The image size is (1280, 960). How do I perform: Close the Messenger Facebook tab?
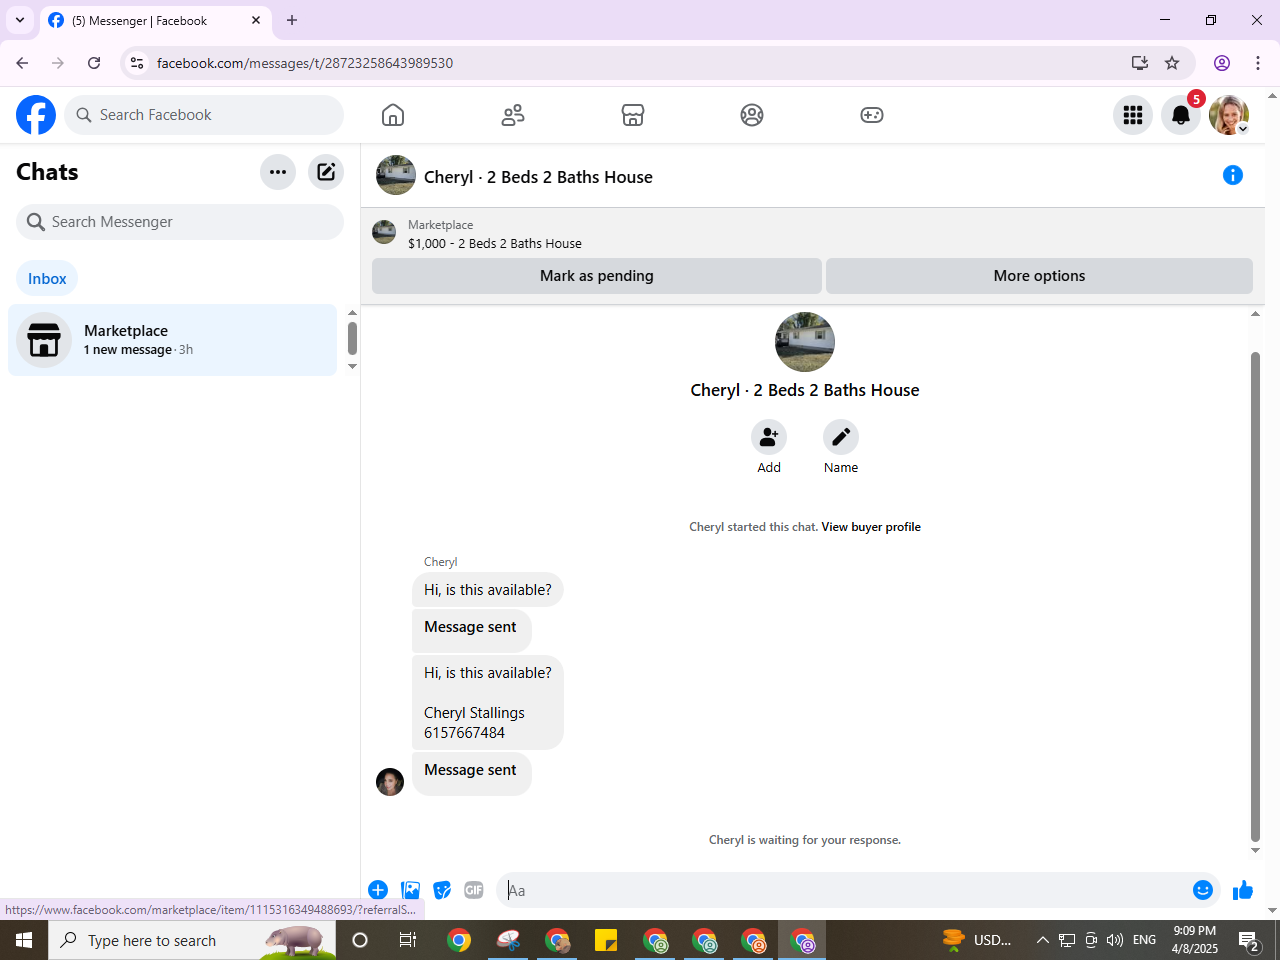click(256, 20)
